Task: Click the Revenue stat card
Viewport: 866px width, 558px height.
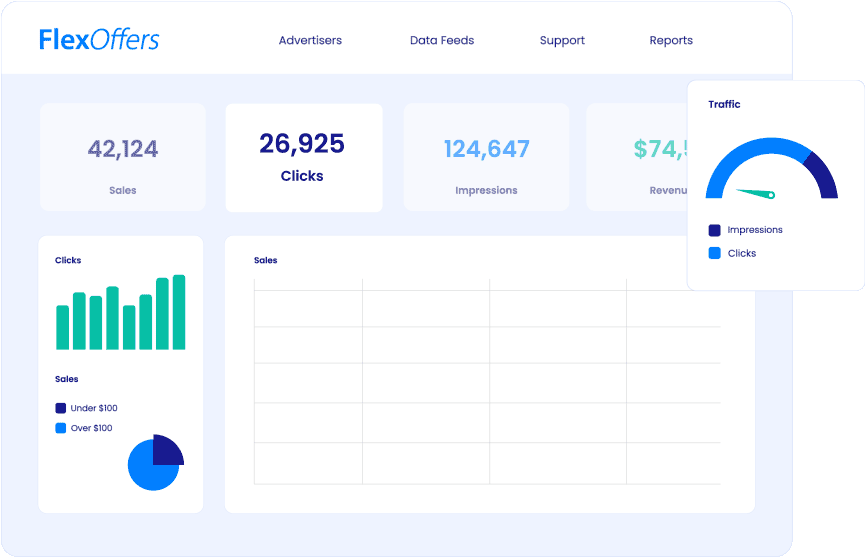Action: click(640, 158)
